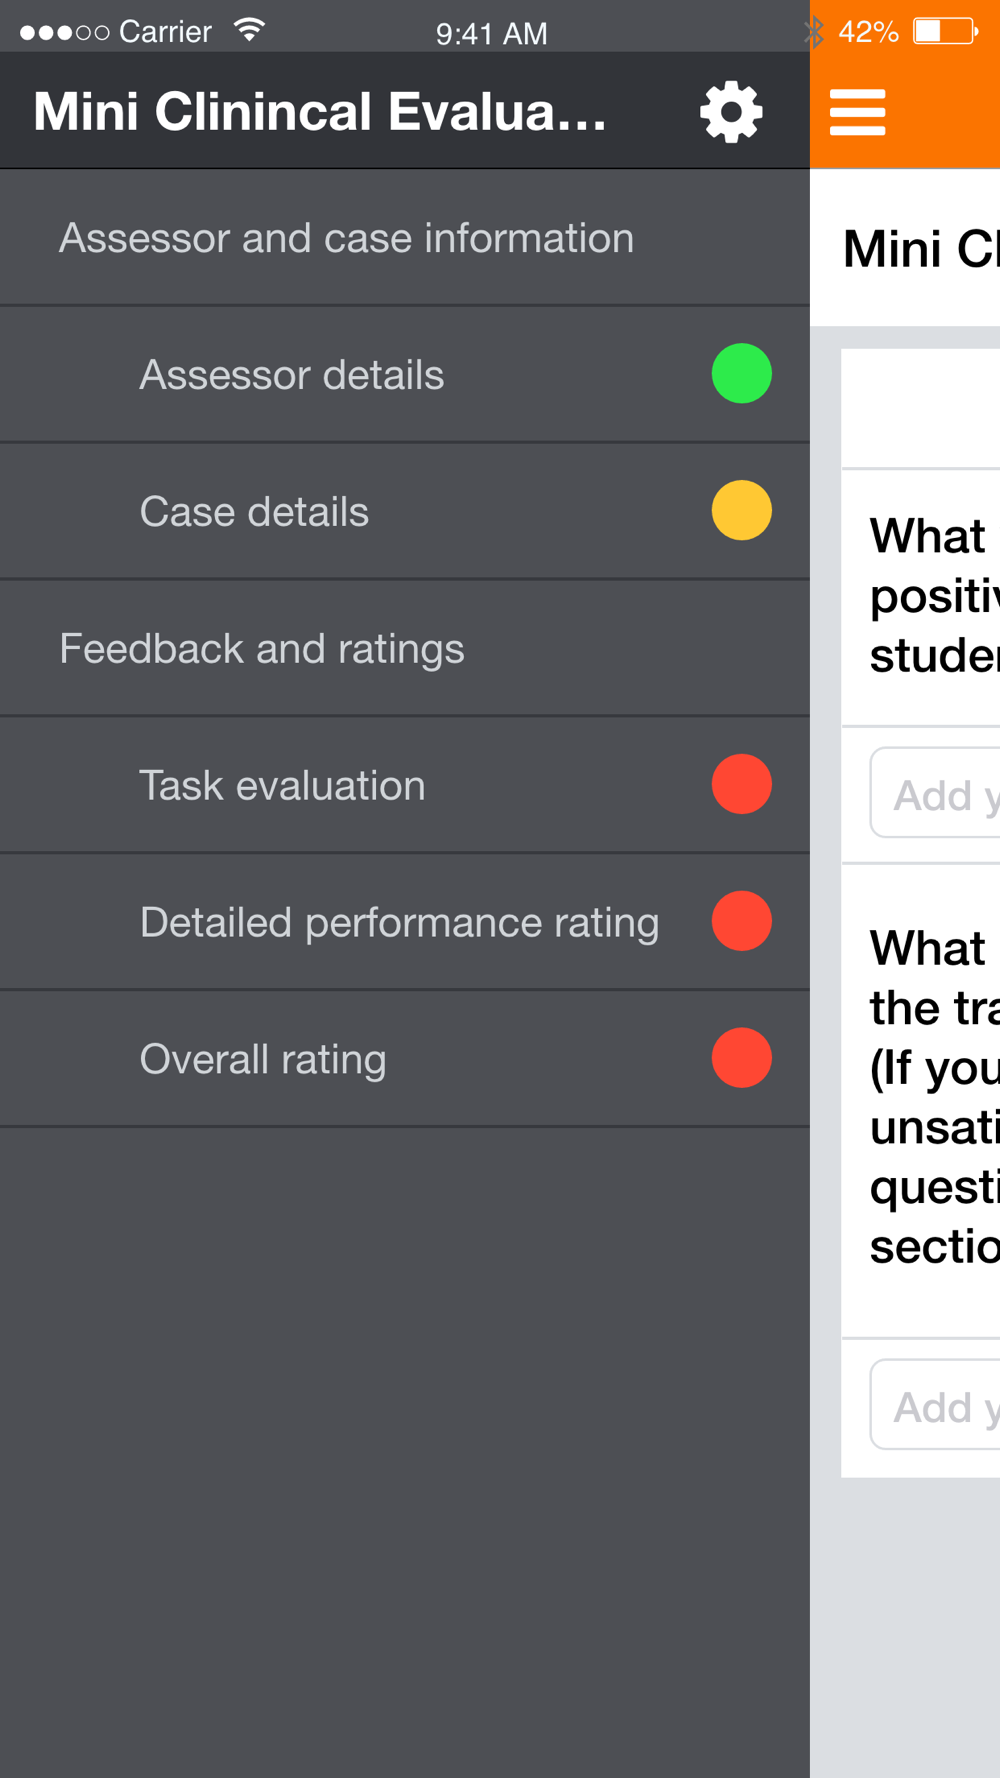1000x1778 pixels.
Task: Tap the hamburger menu icon
Action: 857,112
